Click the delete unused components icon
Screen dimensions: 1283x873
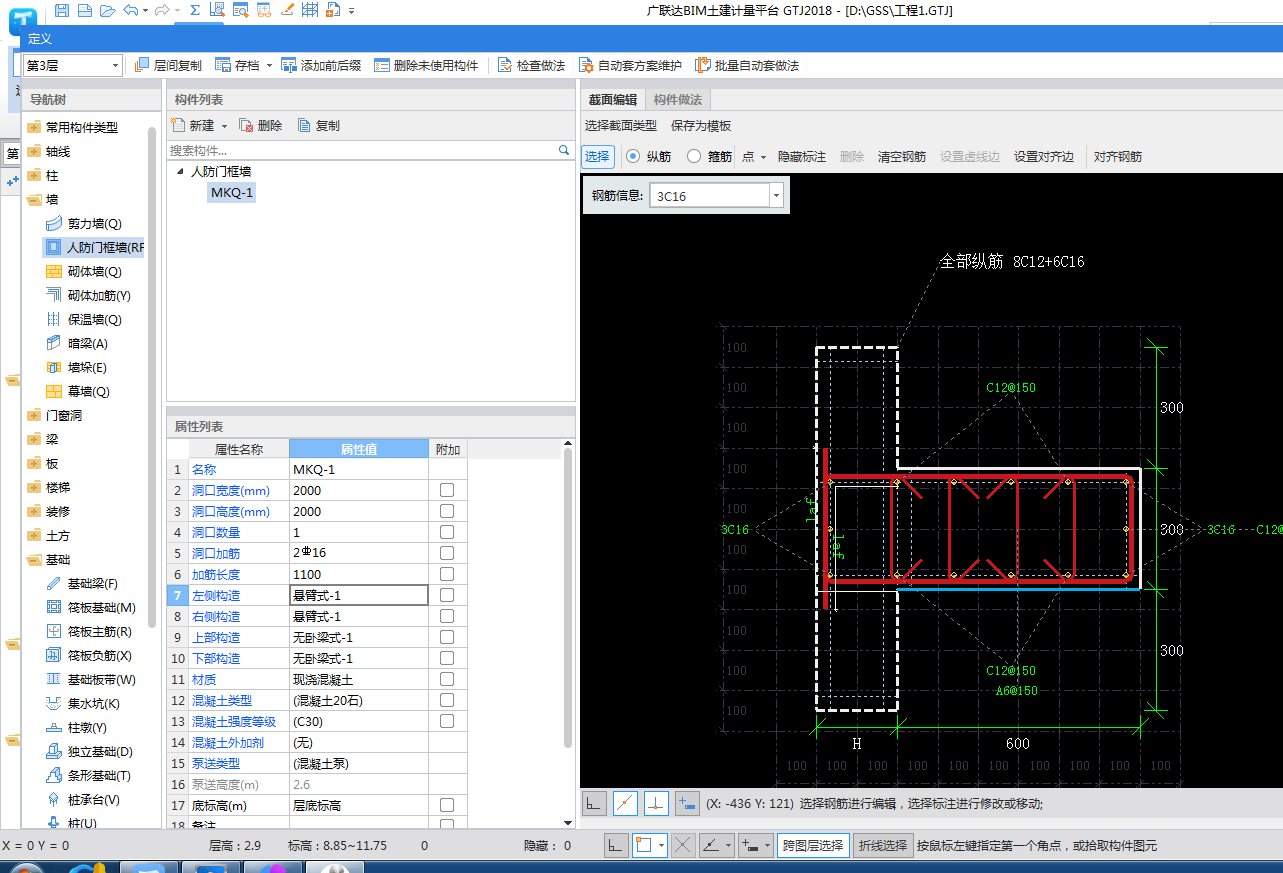382,65
